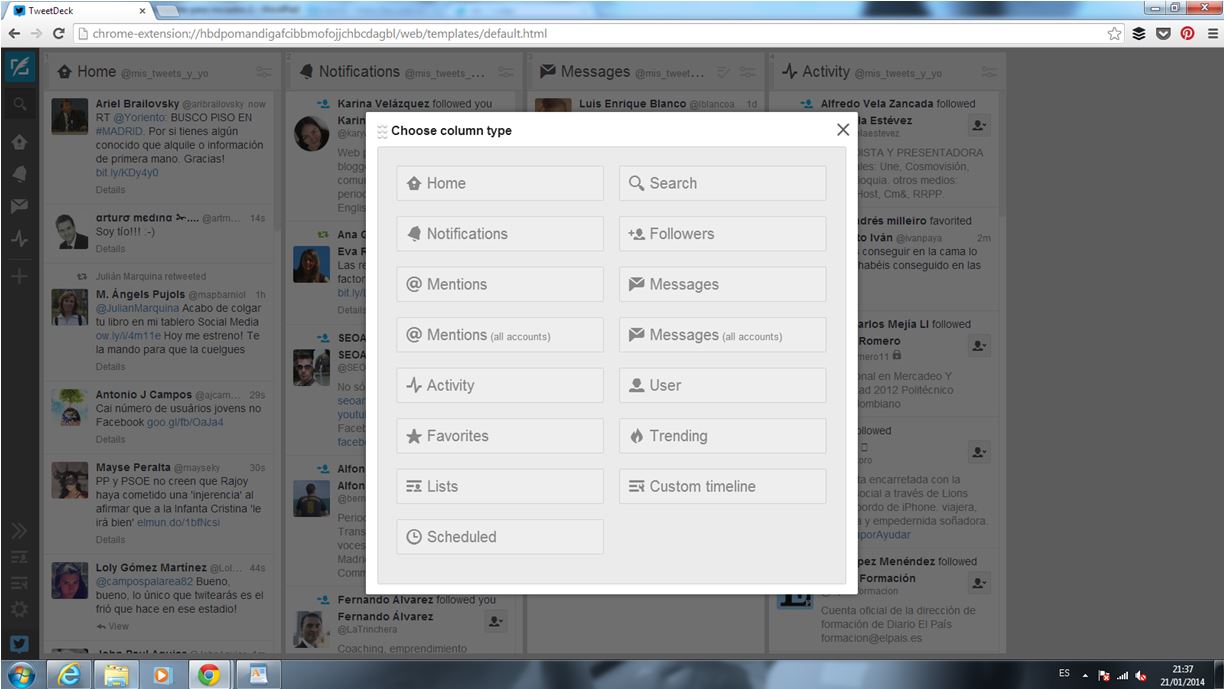The width and height of the screenshot is (1224, 689).
Task: Click the Chrome bookmark star icon
Action: (x=1114, y=33)
